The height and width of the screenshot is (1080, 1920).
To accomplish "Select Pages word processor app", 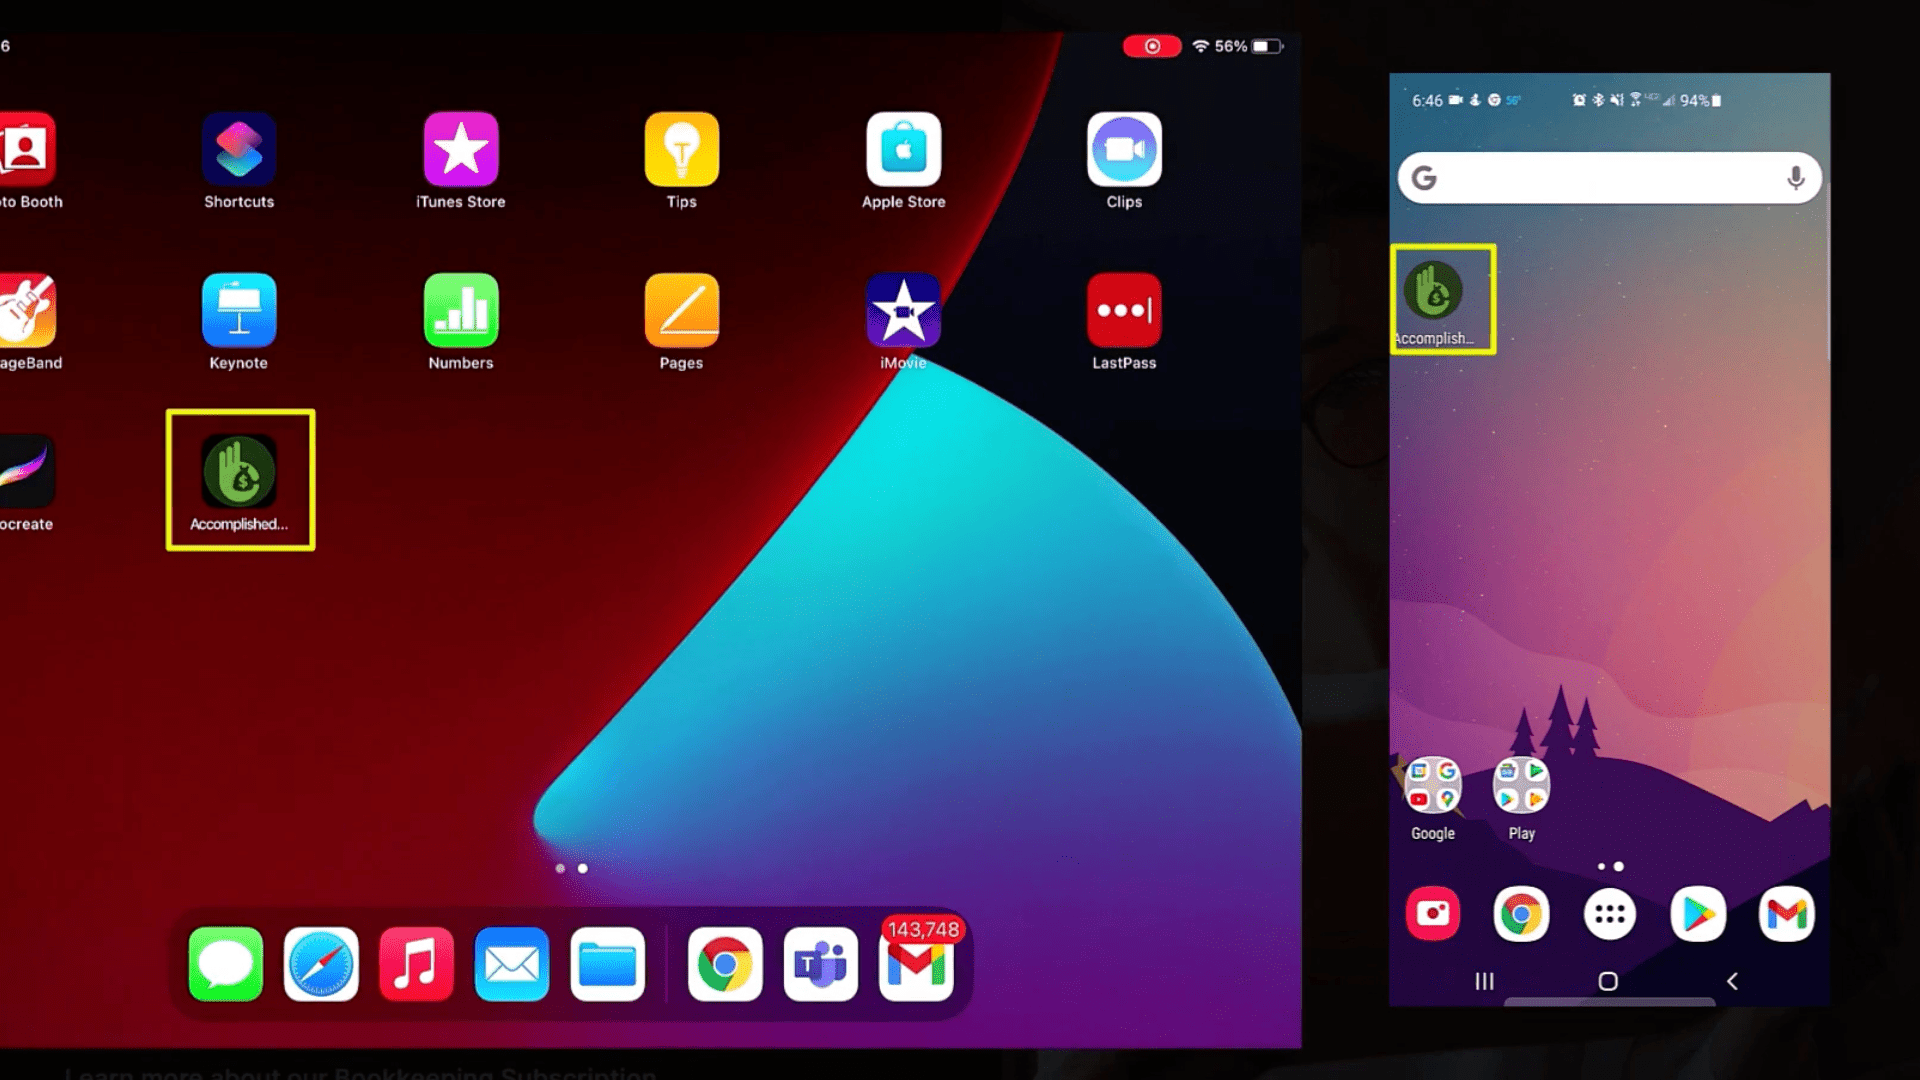I will pos(682,322).
